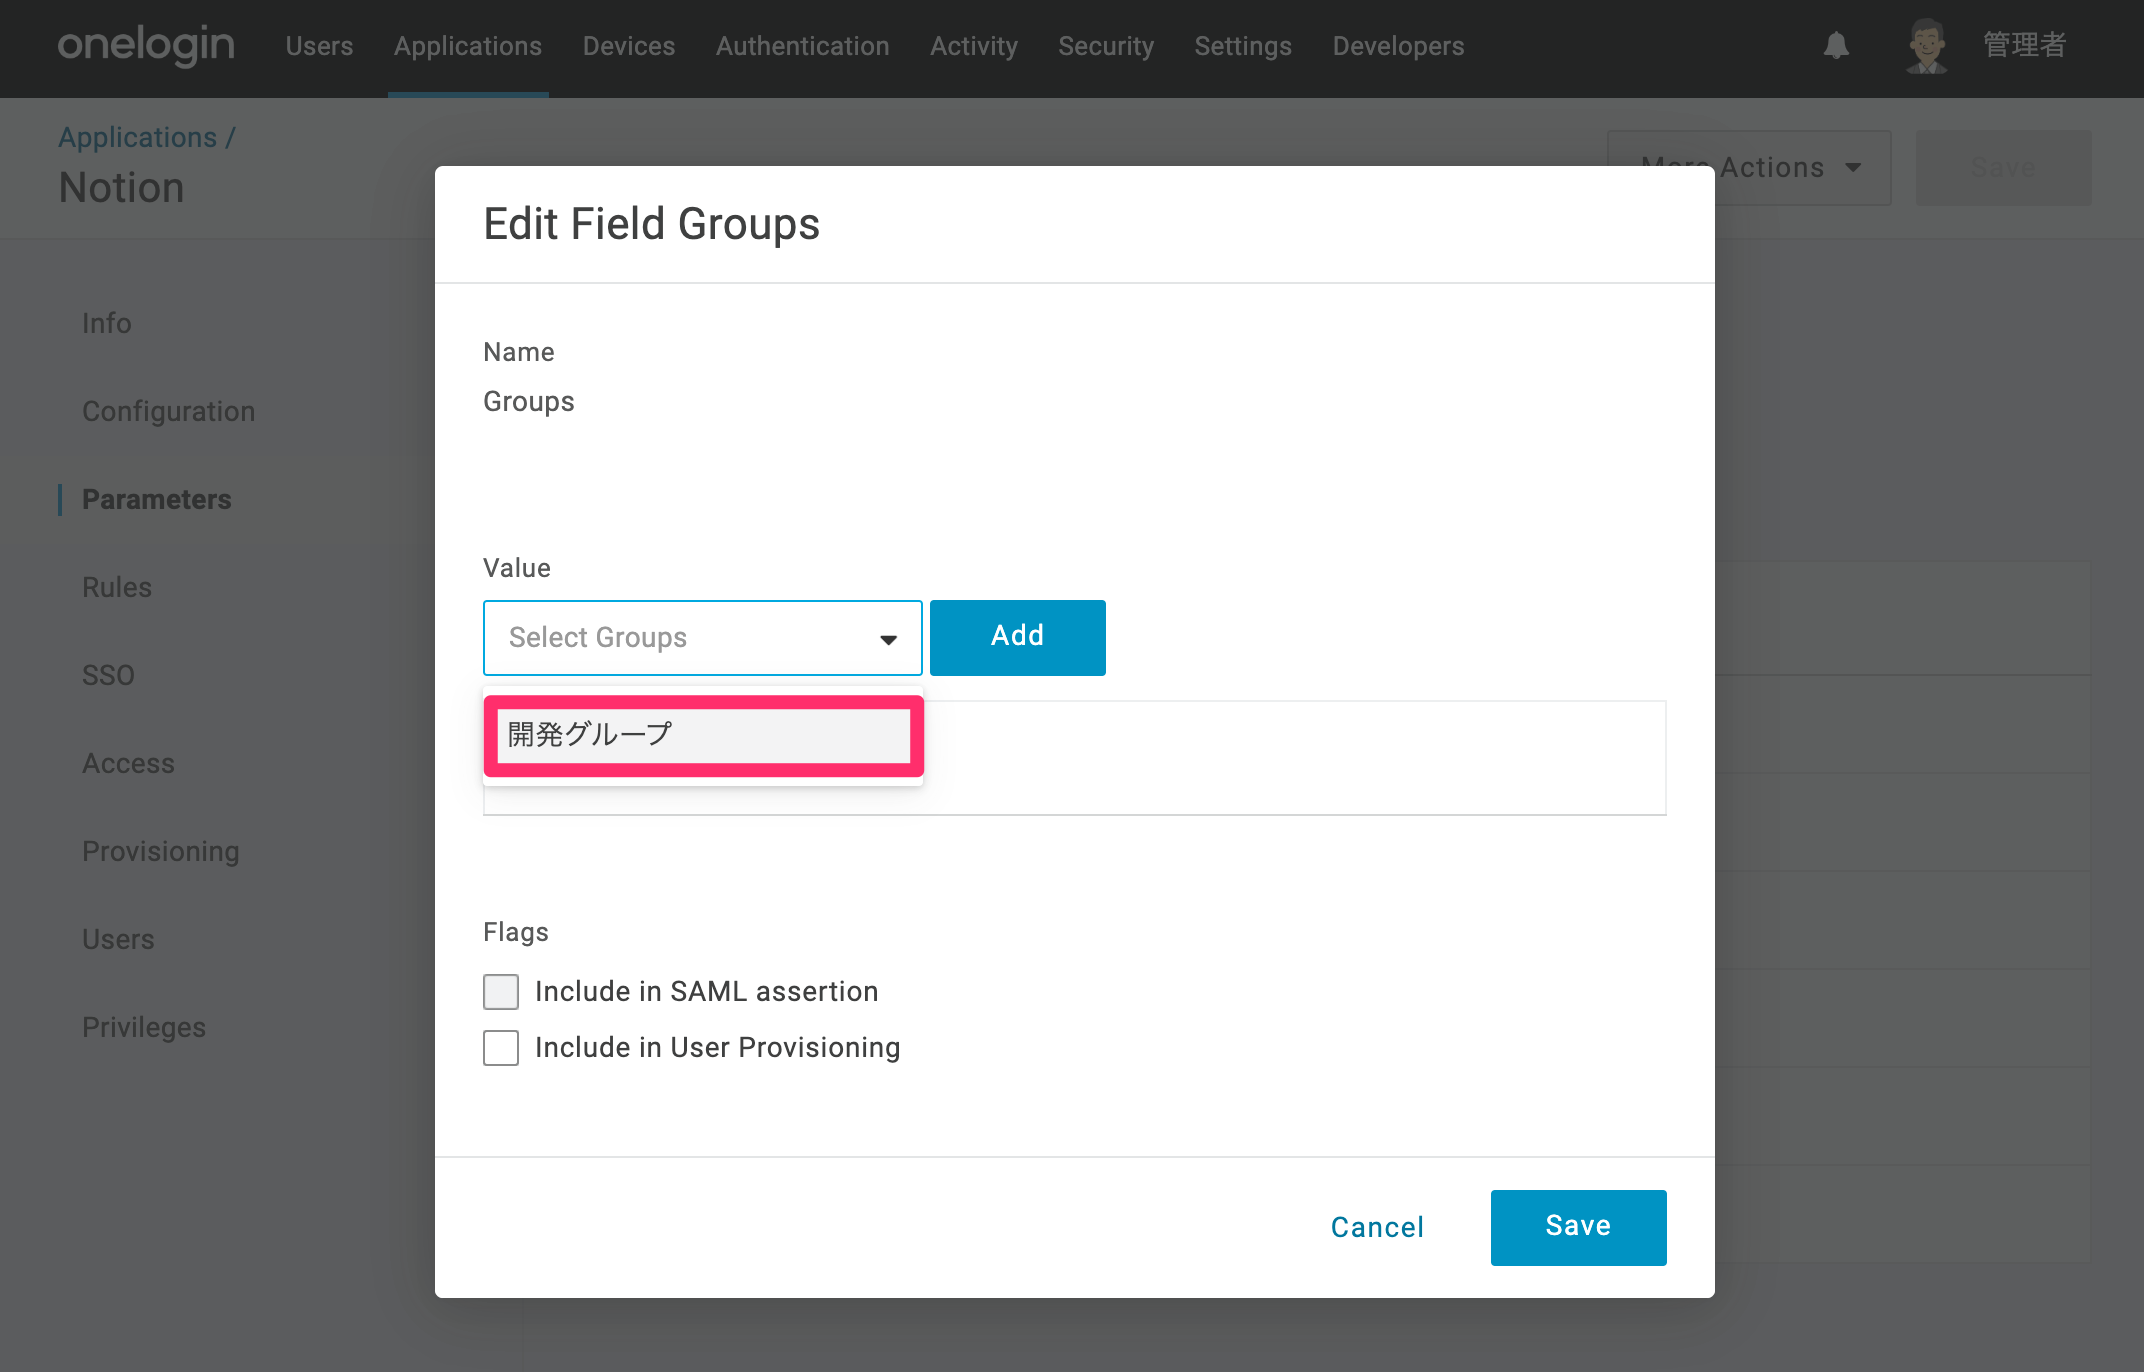Open the Security menu
The image size is (2144, 1372).
(x=1106, y=46)
